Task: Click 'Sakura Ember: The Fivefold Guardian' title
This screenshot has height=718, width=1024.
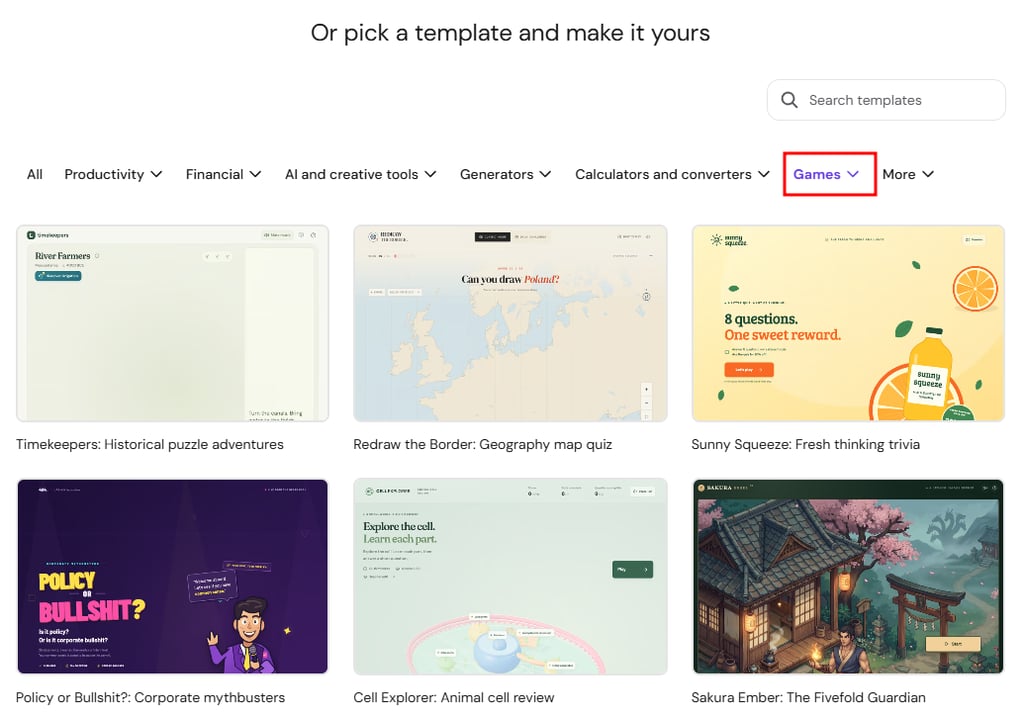Action: [x=808, y=697]
